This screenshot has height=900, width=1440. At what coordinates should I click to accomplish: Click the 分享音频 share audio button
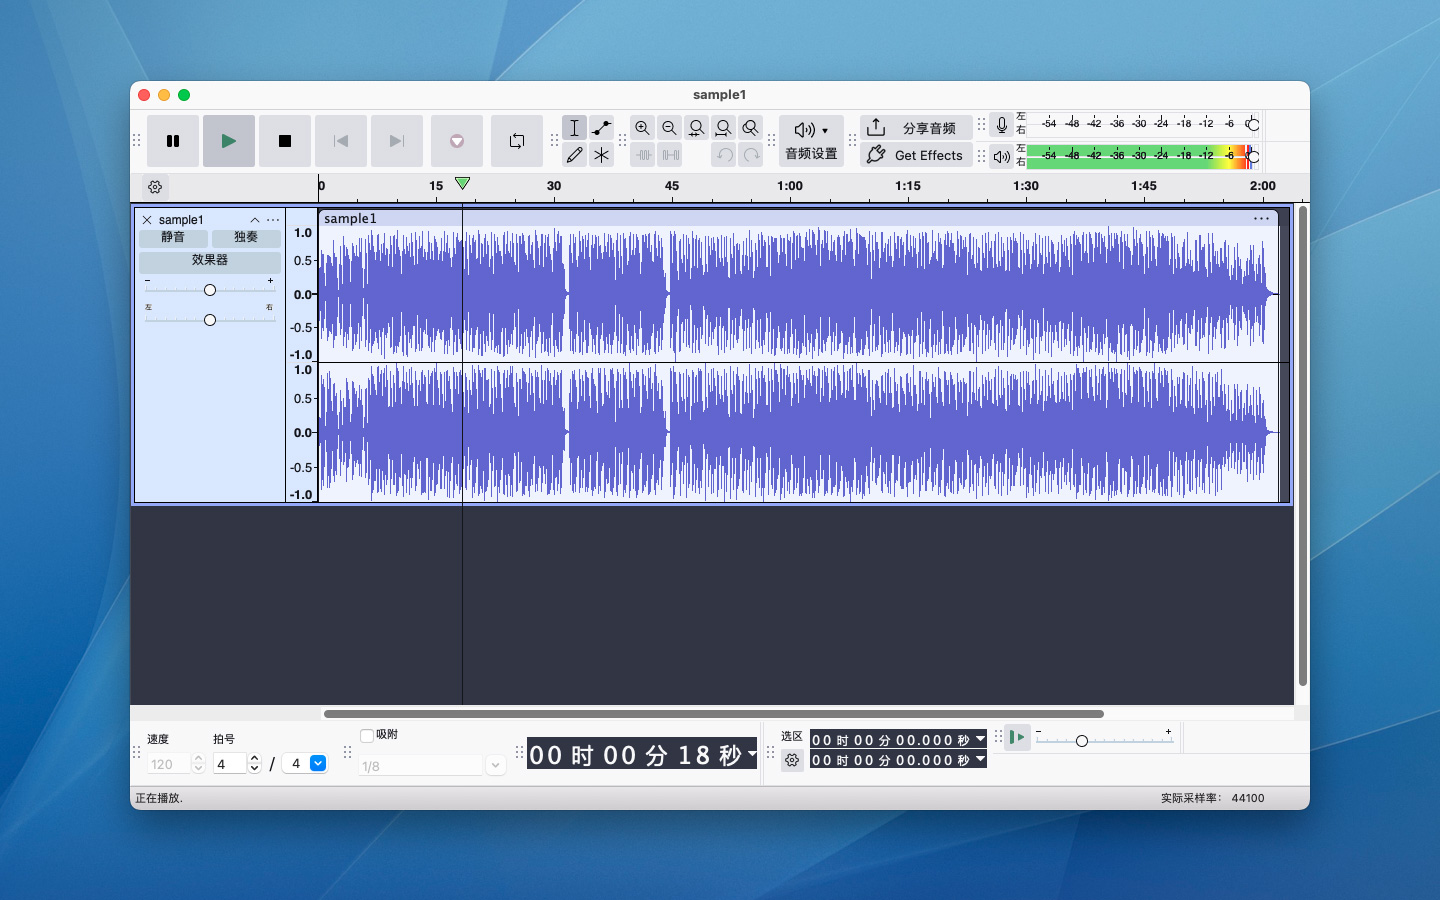[x=916, y=128]
